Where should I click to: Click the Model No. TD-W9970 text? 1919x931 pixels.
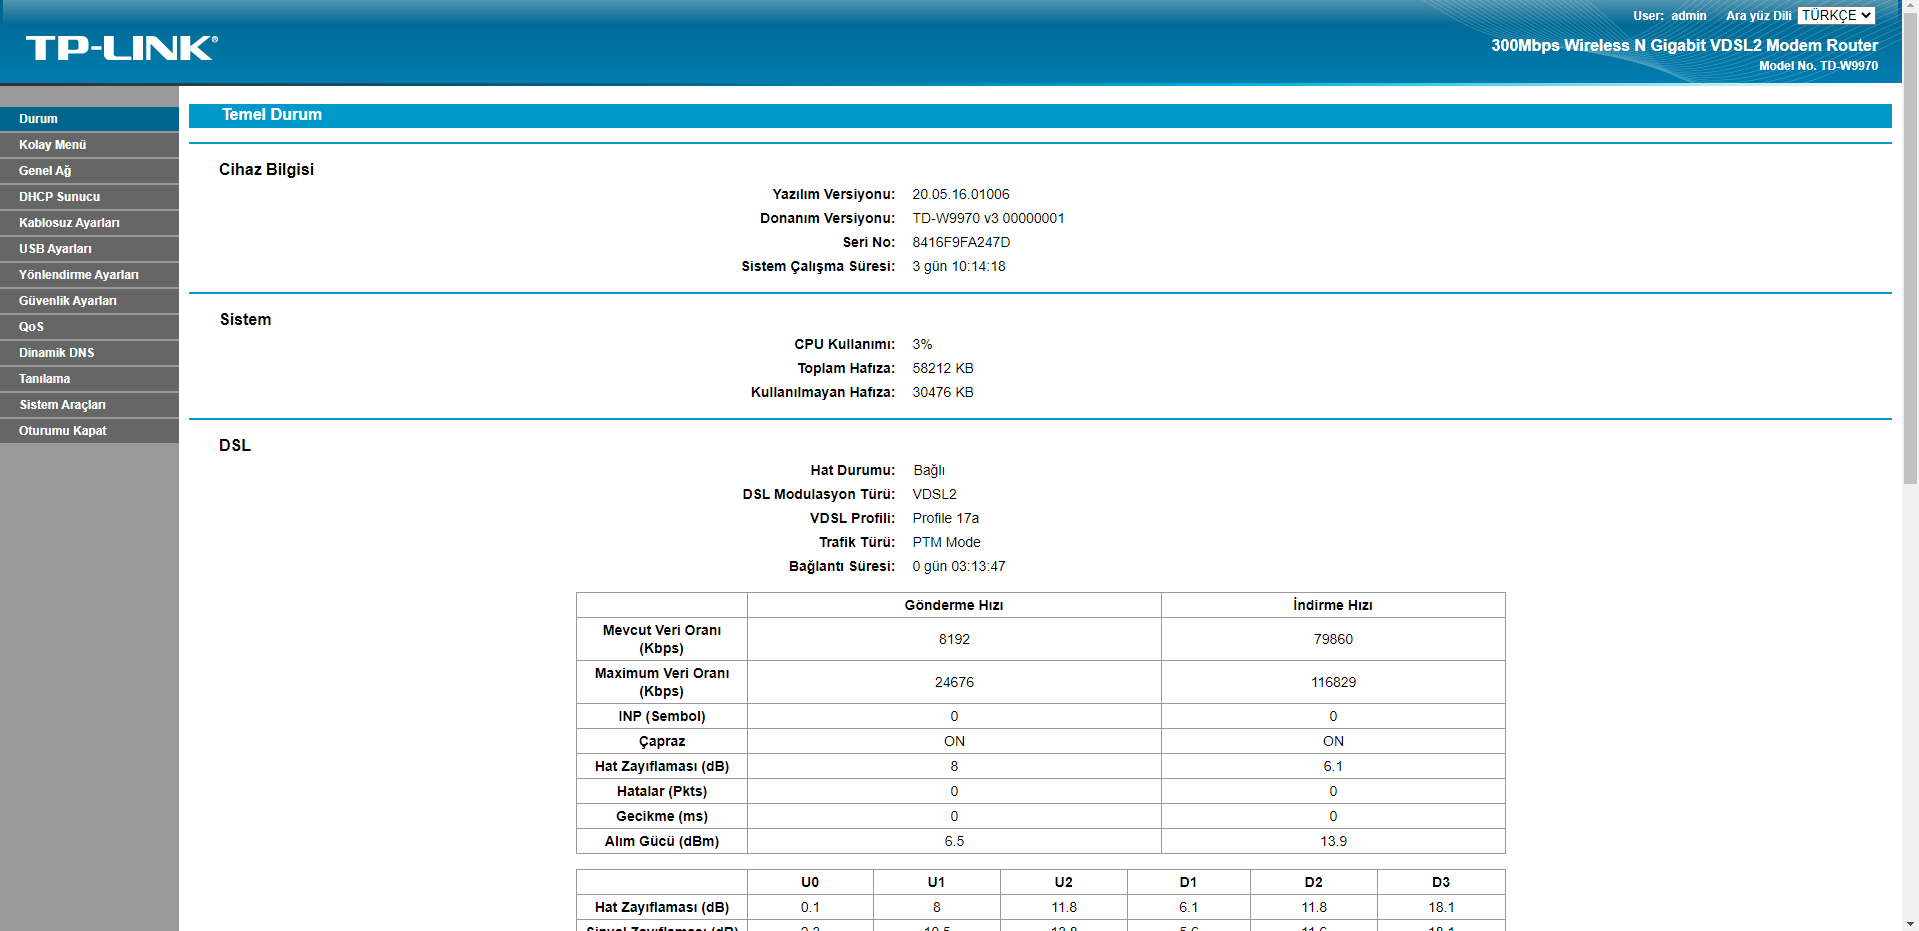click(1818, 66)
